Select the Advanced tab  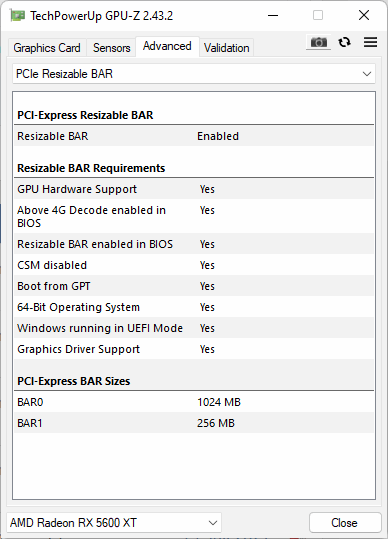point(167,46)
